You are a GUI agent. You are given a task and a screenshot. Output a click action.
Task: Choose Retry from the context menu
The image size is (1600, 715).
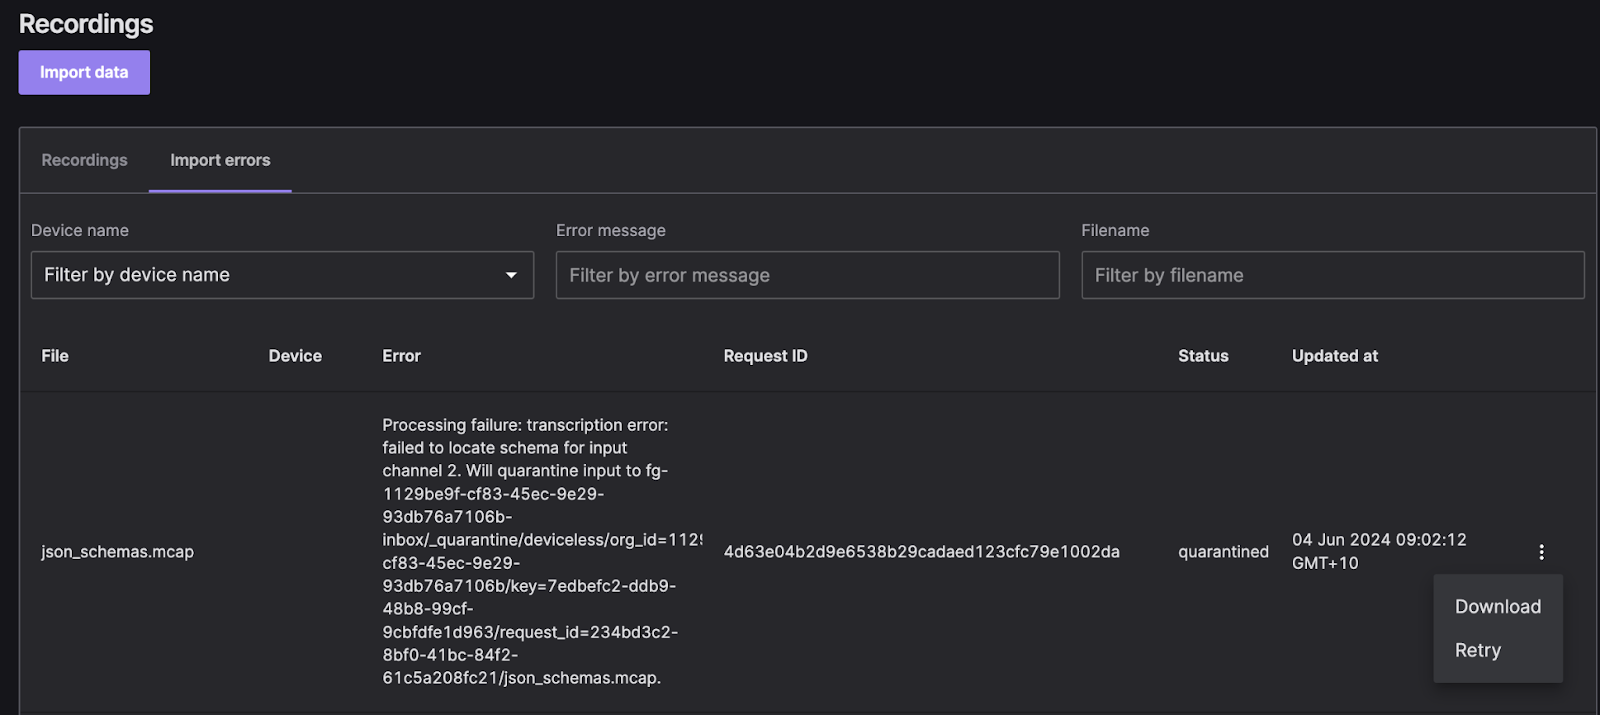pos(1477,651)
